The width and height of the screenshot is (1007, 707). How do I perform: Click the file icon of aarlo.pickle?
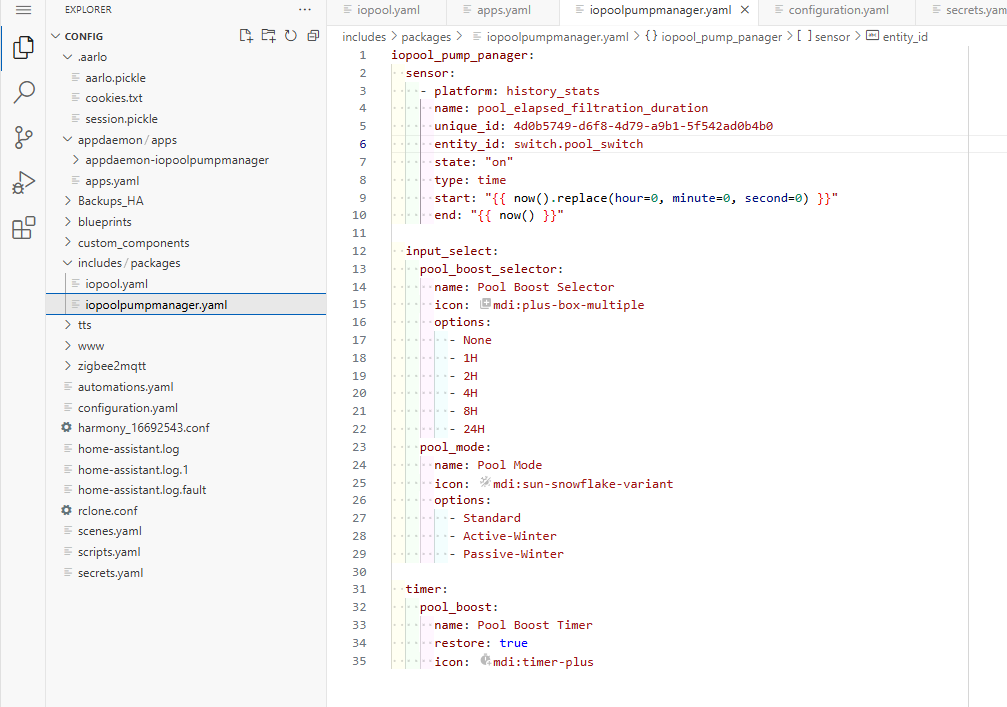[76, 78]
